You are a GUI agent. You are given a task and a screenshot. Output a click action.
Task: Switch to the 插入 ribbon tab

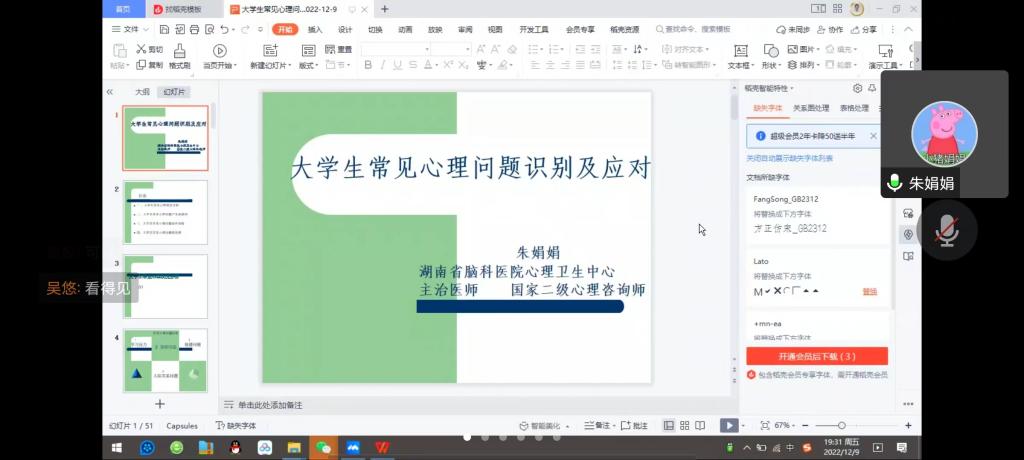coord(315,30)
